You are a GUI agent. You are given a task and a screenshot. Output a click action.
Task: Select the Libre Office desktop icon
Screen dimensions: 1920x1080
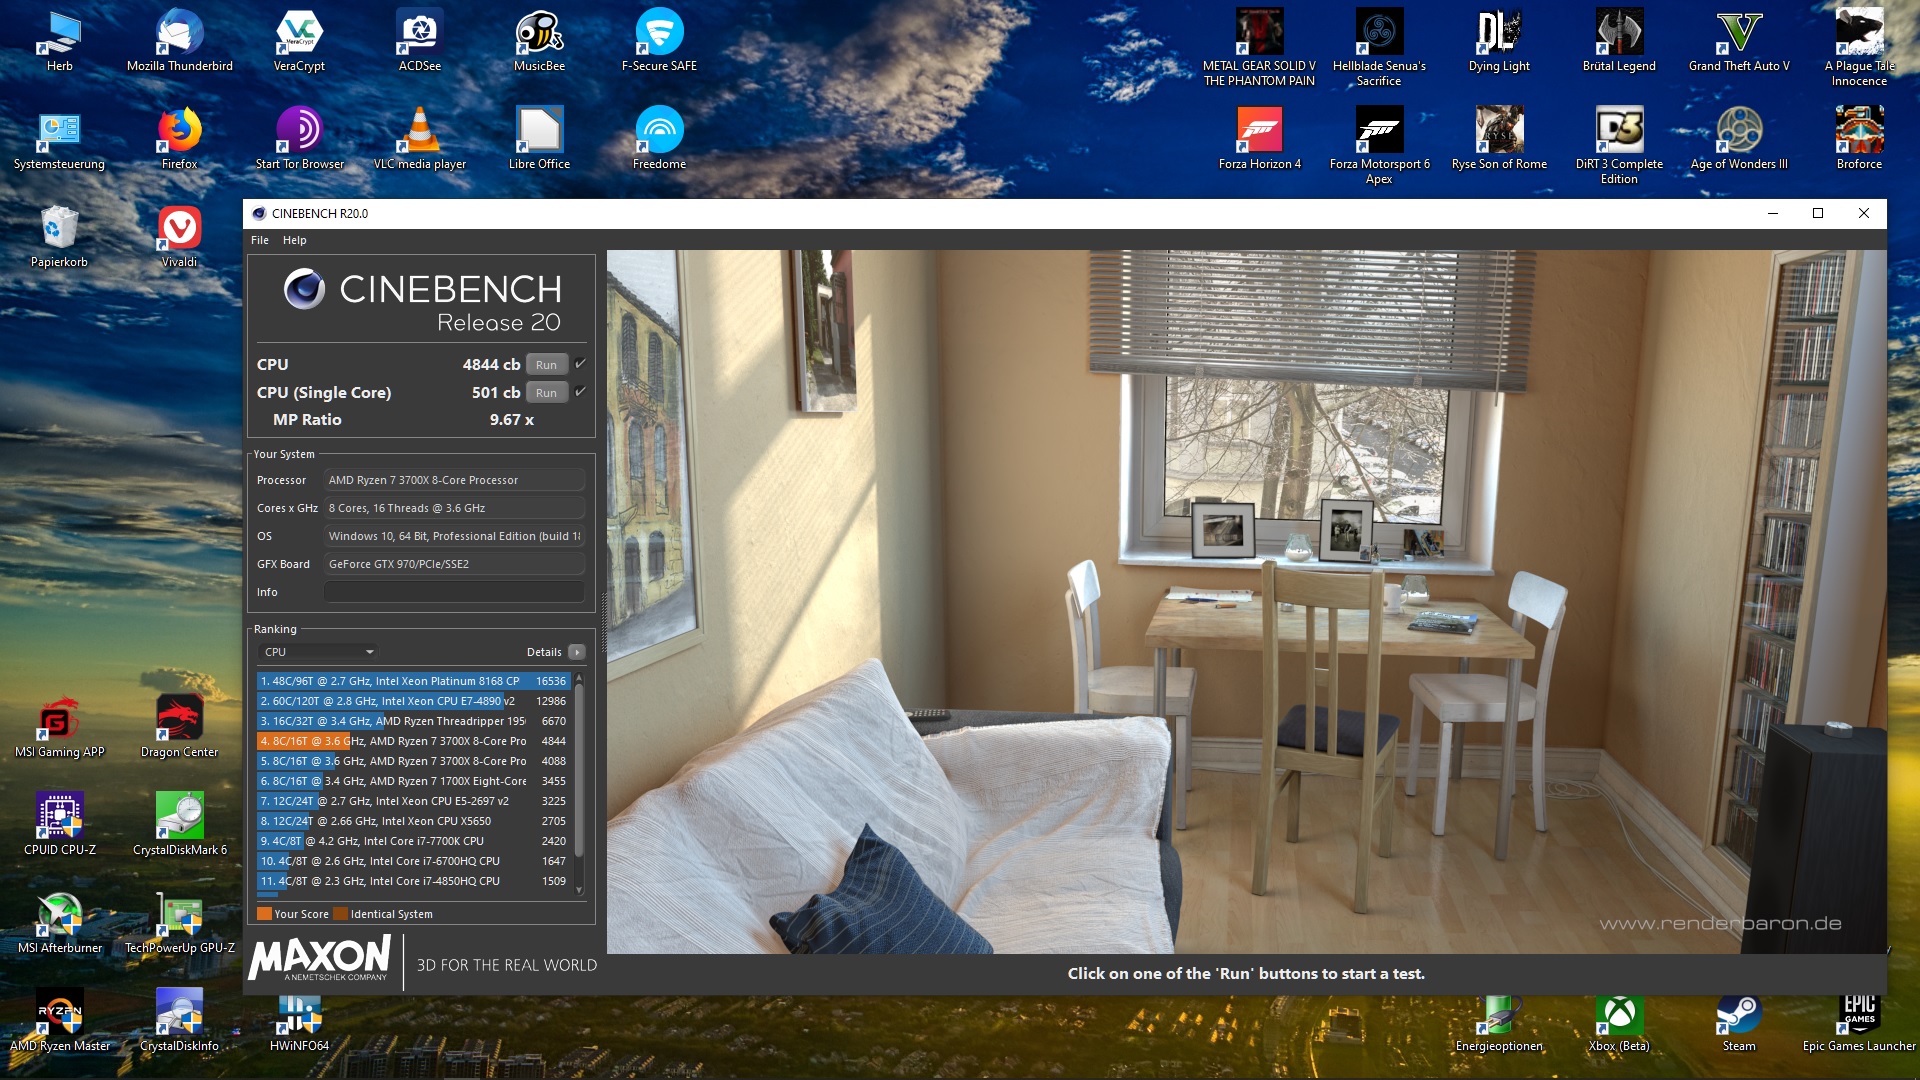[540, 138]
